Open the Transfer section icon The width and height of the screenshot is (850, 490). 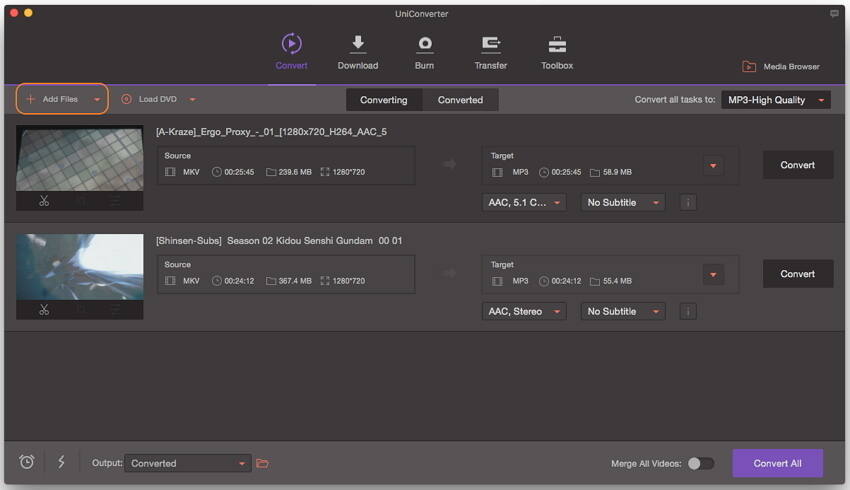491,44
